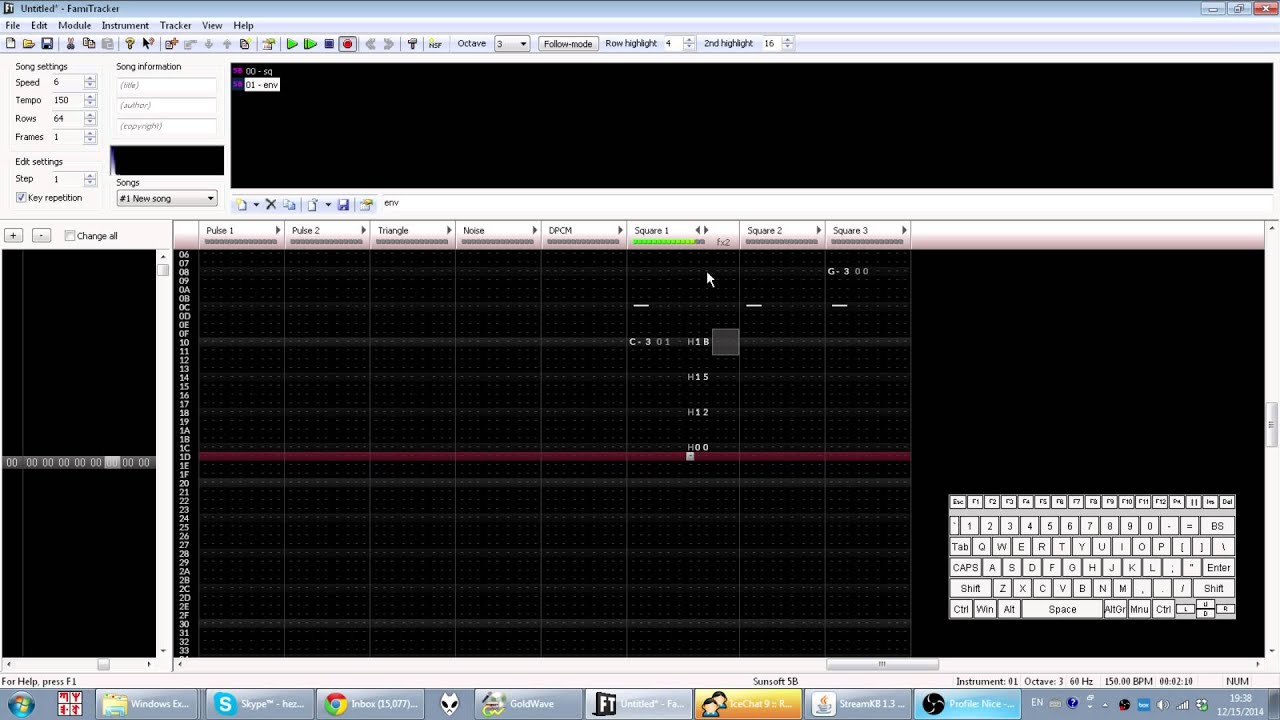Viewport: 1280px width, 720px height.
Task: Open GoldWave from the taskbar
Action: [x=530, y=704]
